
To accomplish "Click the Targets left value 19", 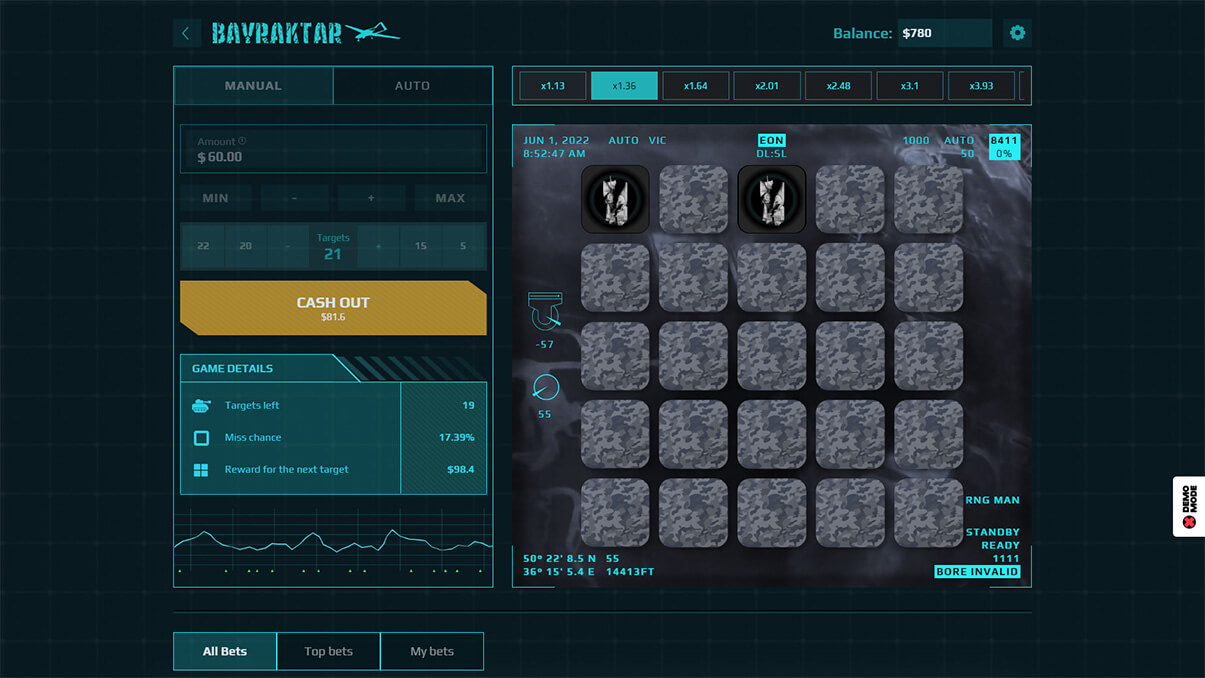I will click(468, 405).
